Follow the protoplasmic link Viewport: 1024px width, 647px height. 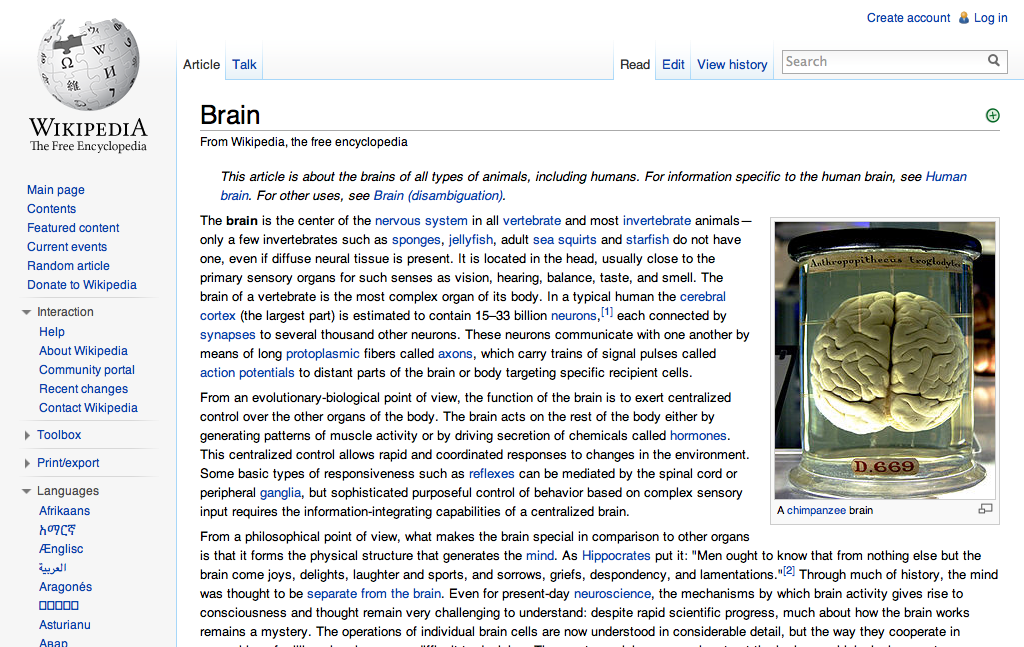click(x=323, y=354)
